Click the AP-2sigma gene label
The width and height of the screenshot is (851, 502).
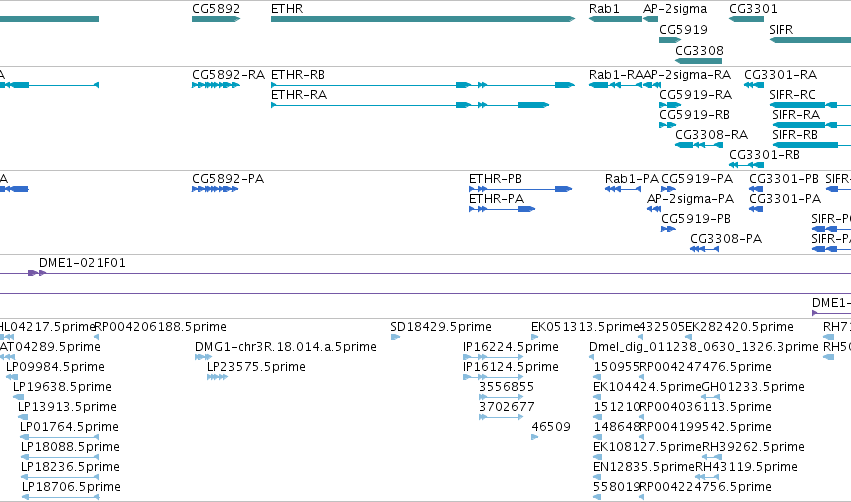tap(675, 9)
